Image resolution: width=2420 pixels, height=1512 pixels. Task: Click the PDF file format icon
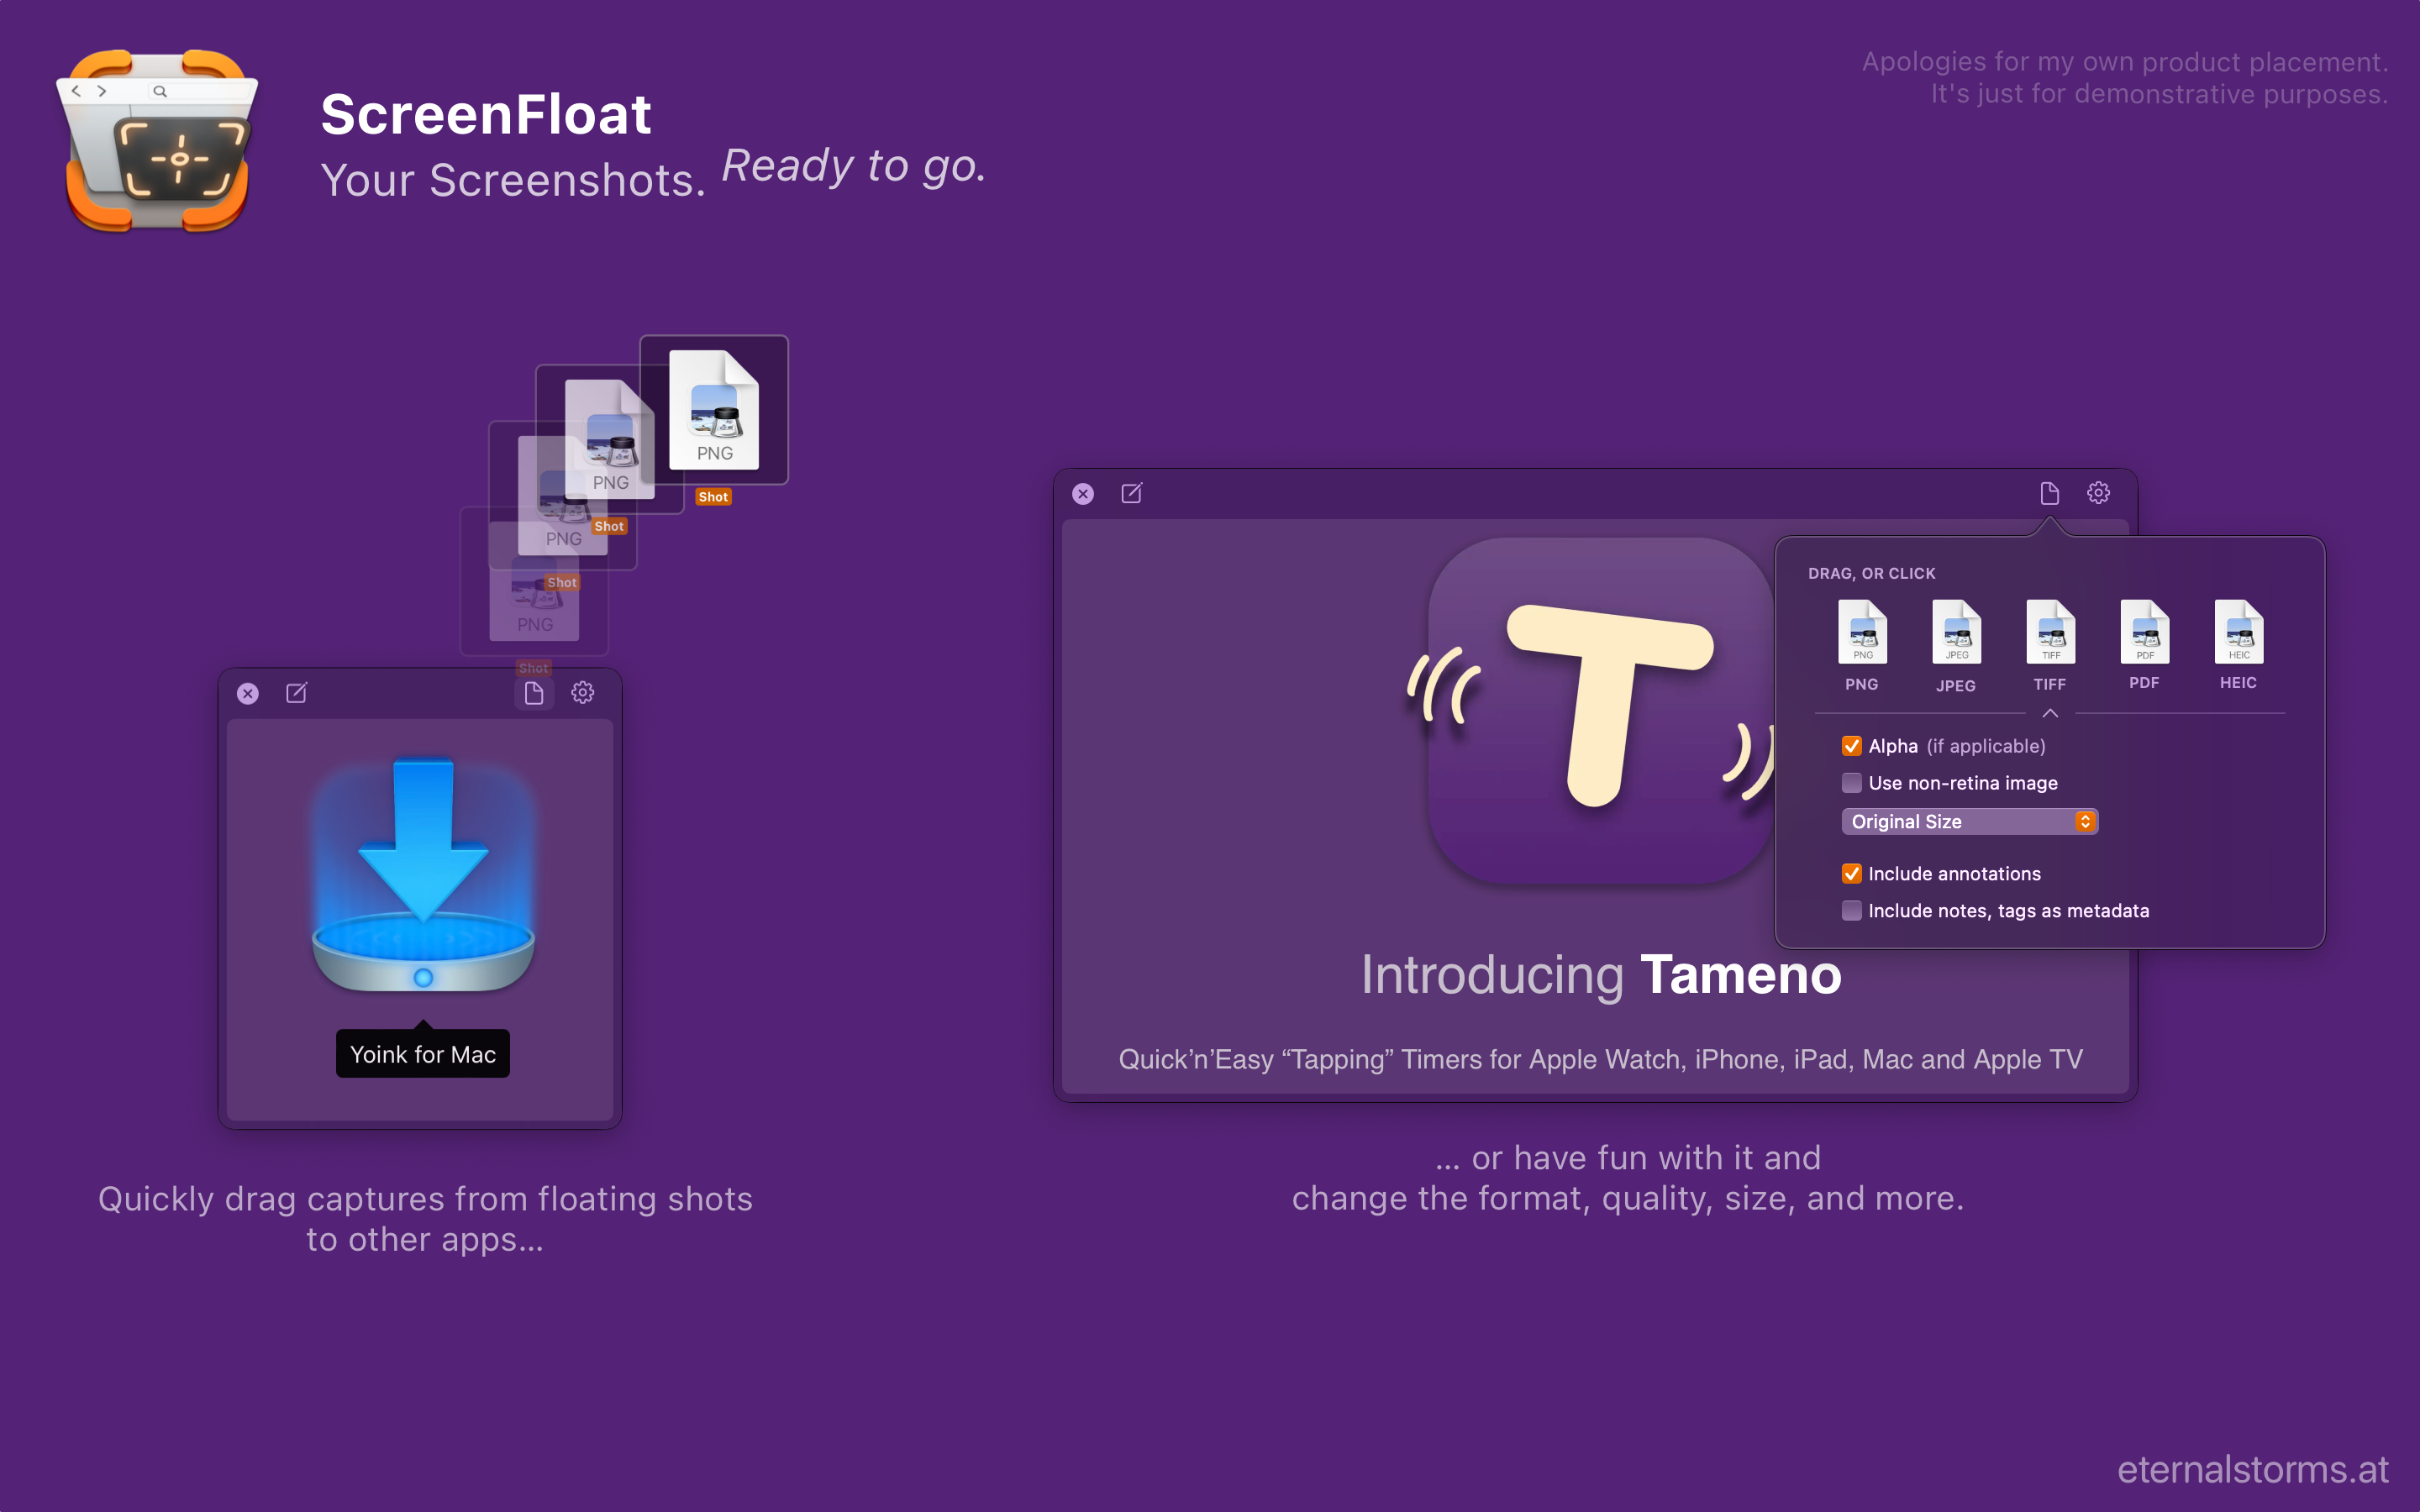tap(2144, 632)
